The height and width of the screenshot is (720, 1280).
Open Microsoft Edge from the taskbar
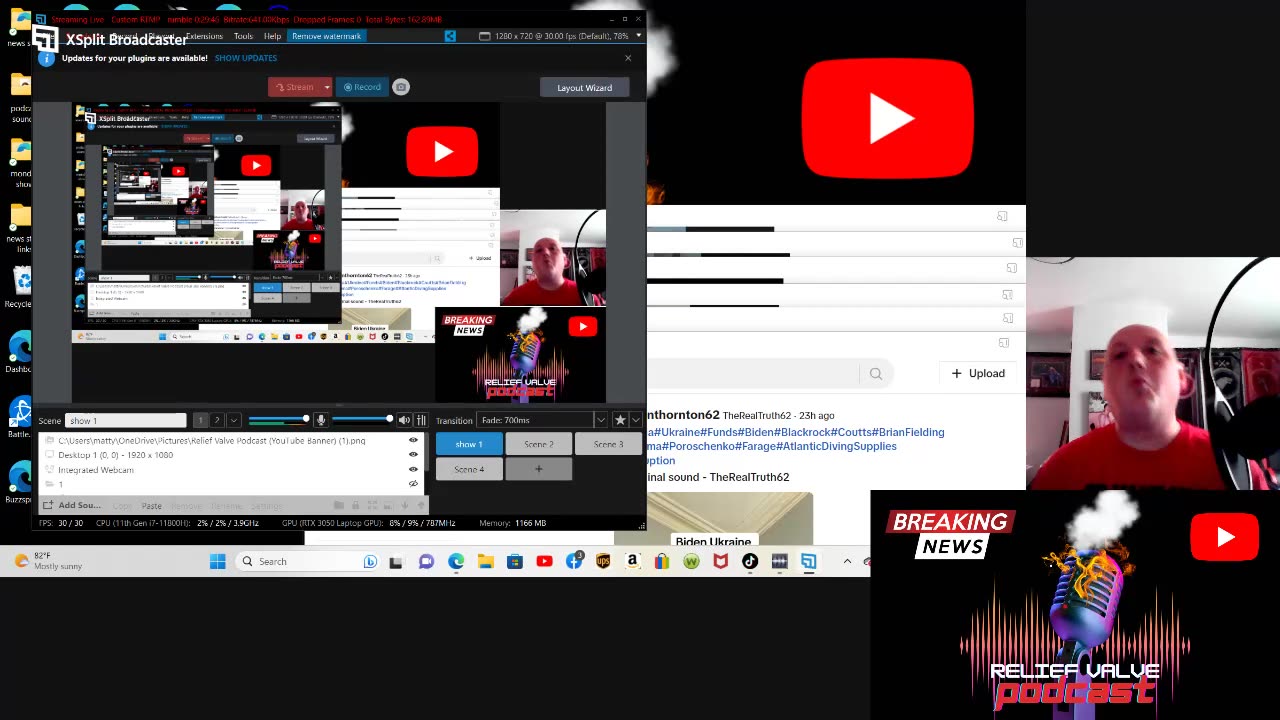(456, 561)
